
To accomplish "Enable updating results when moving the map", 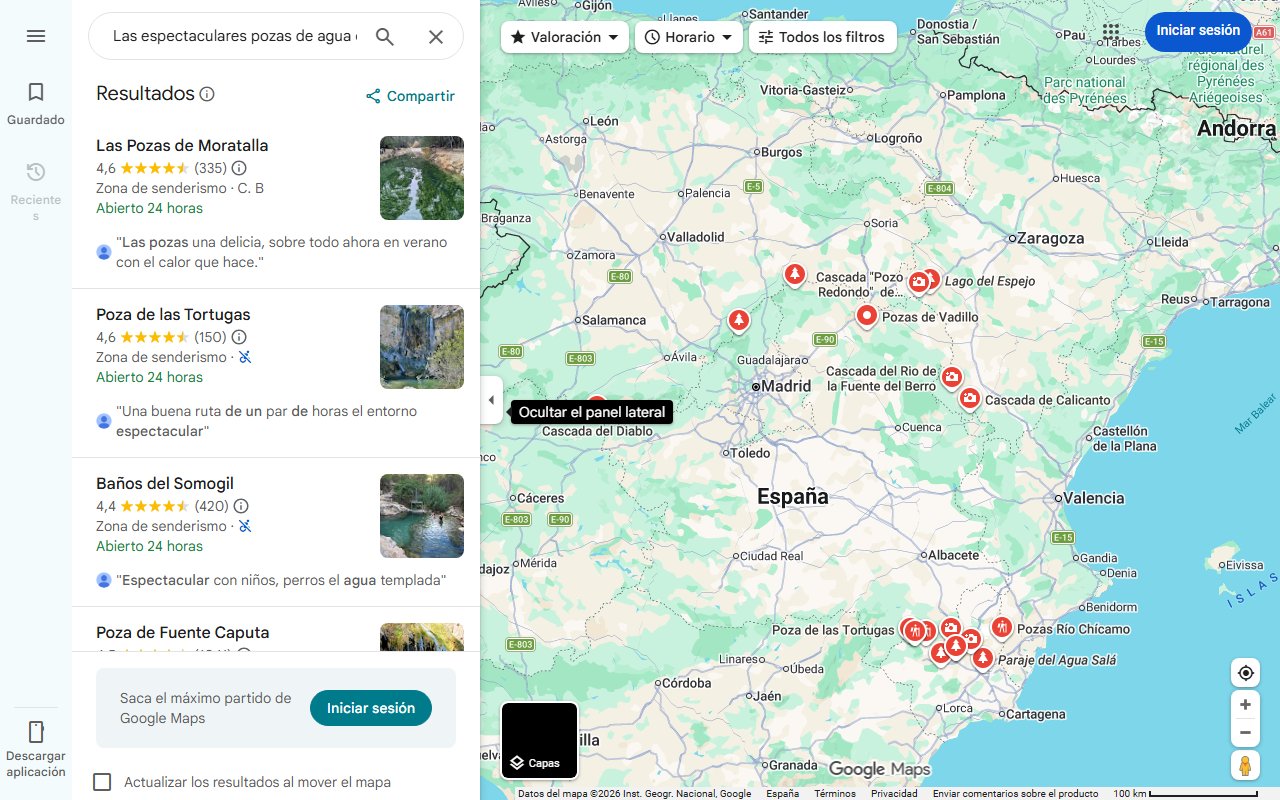I will 102,782.
